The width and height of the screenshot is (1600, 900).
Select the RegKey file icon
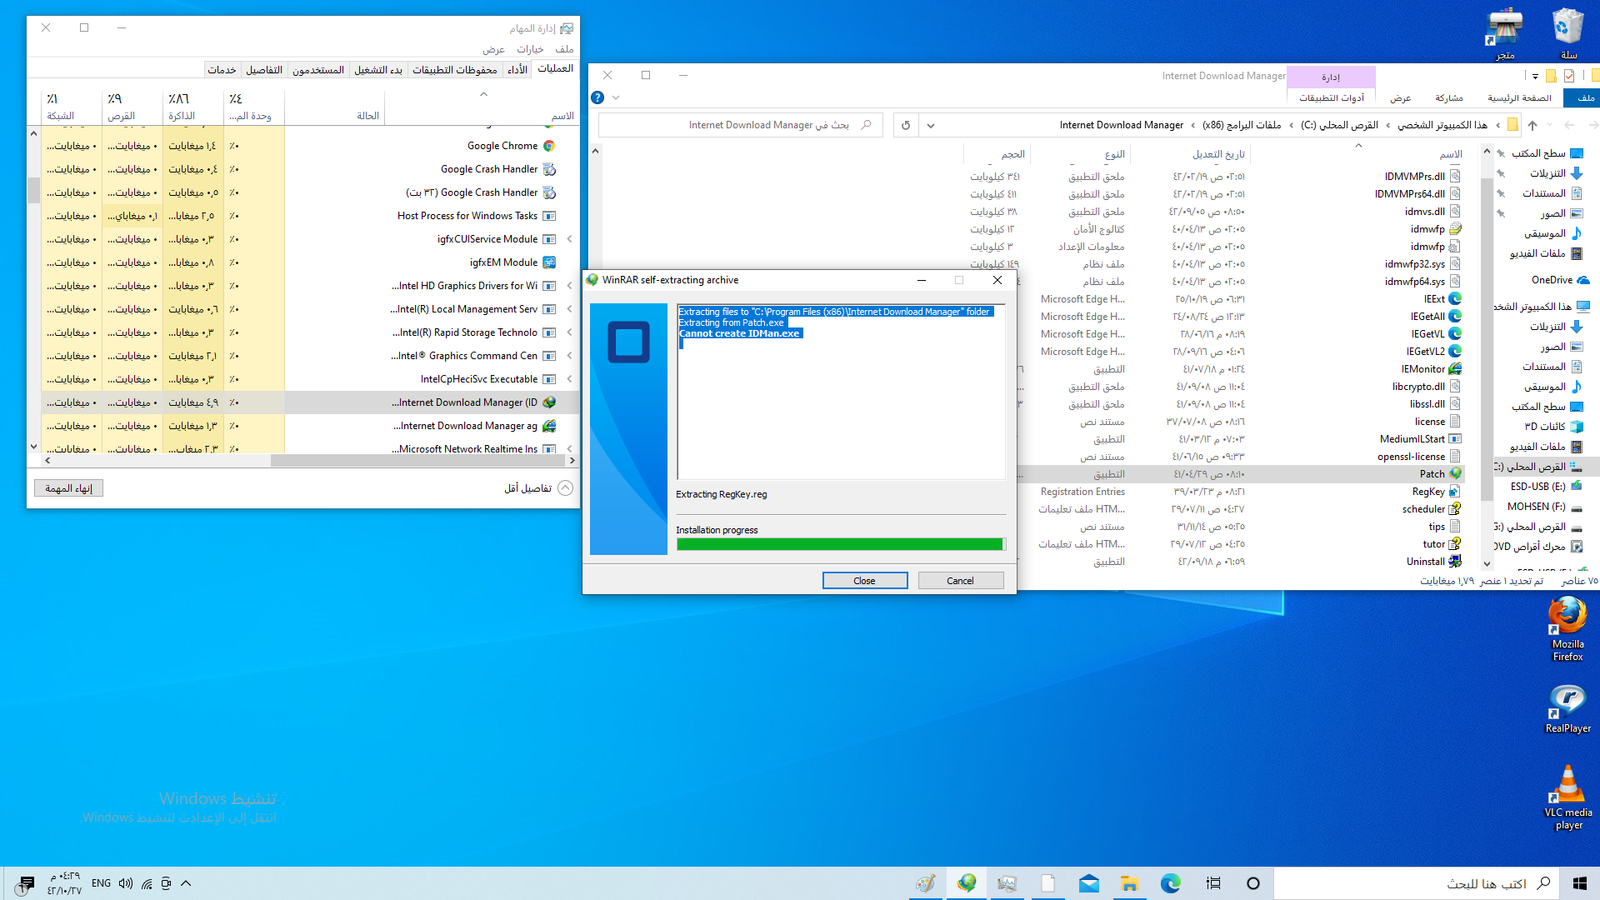1455,492
